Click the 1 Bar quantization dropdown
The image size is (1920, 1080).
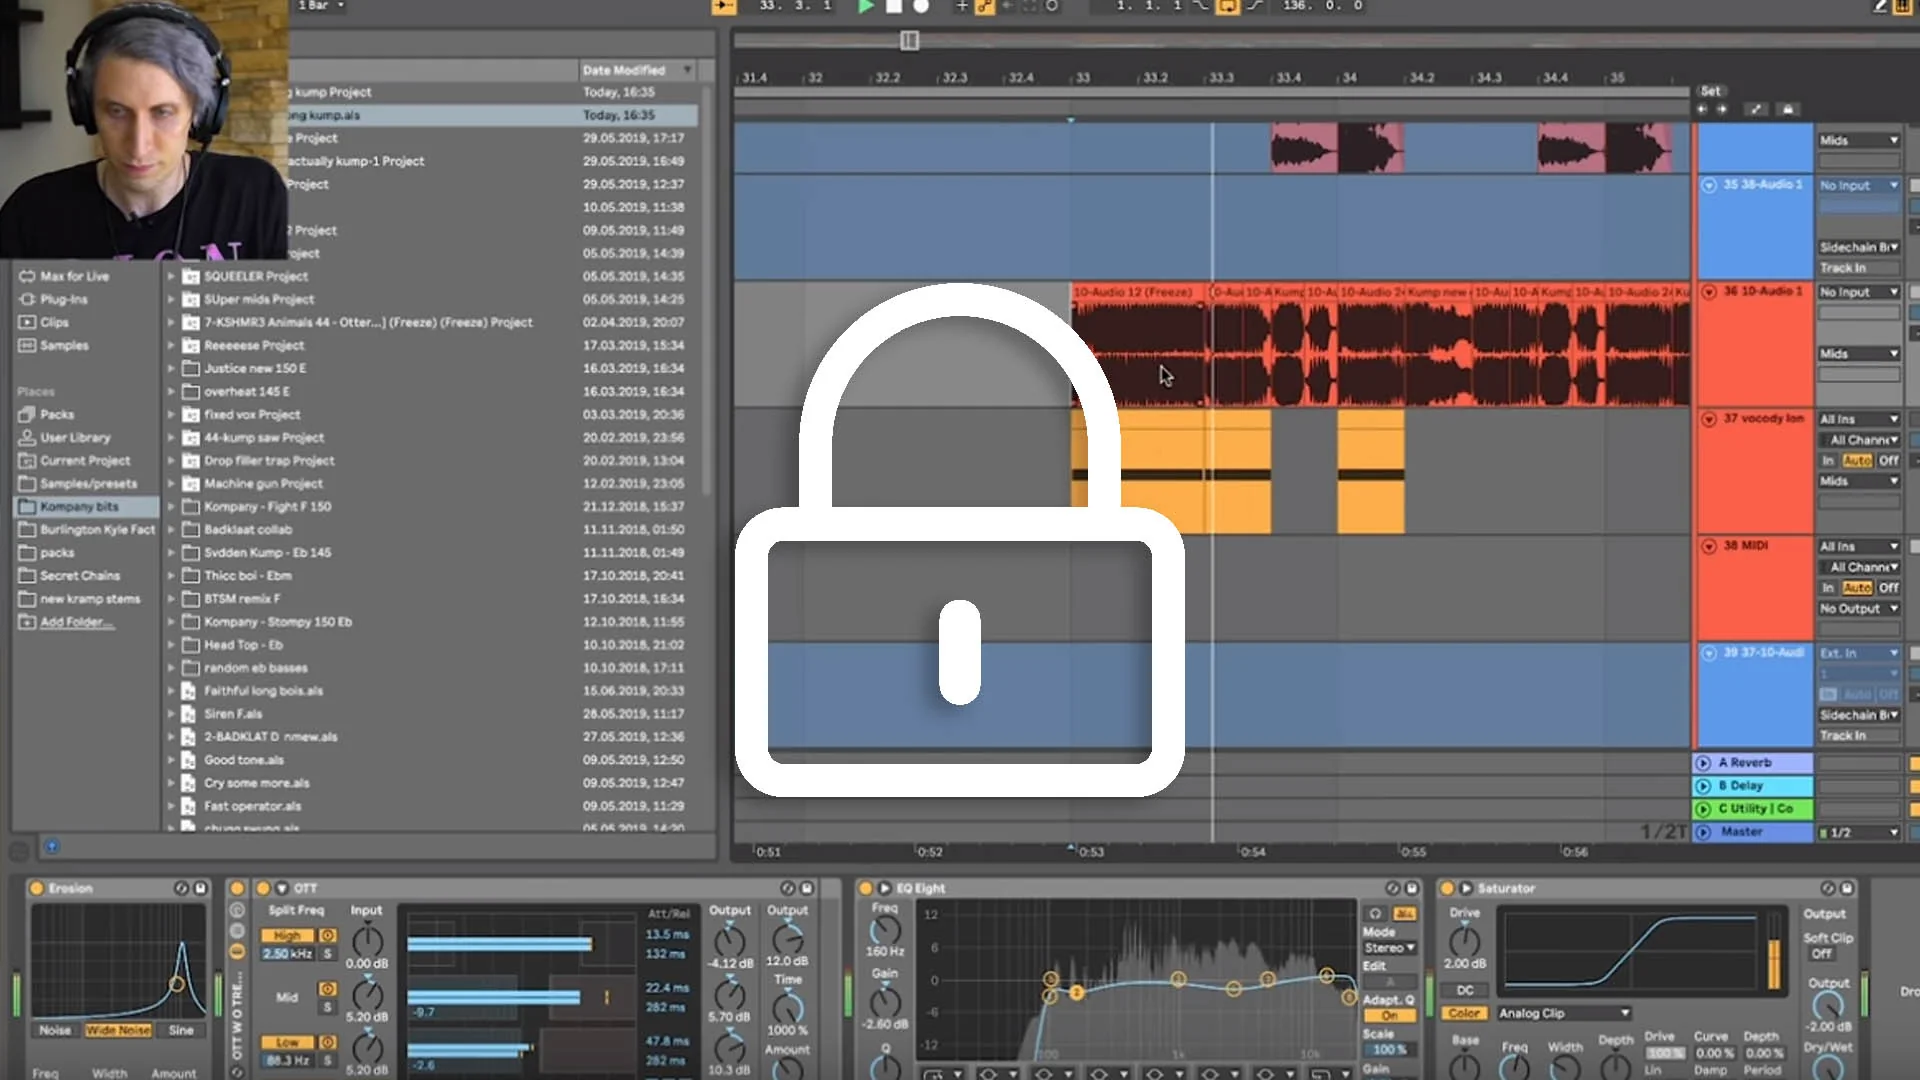click(x=320, y=6)
